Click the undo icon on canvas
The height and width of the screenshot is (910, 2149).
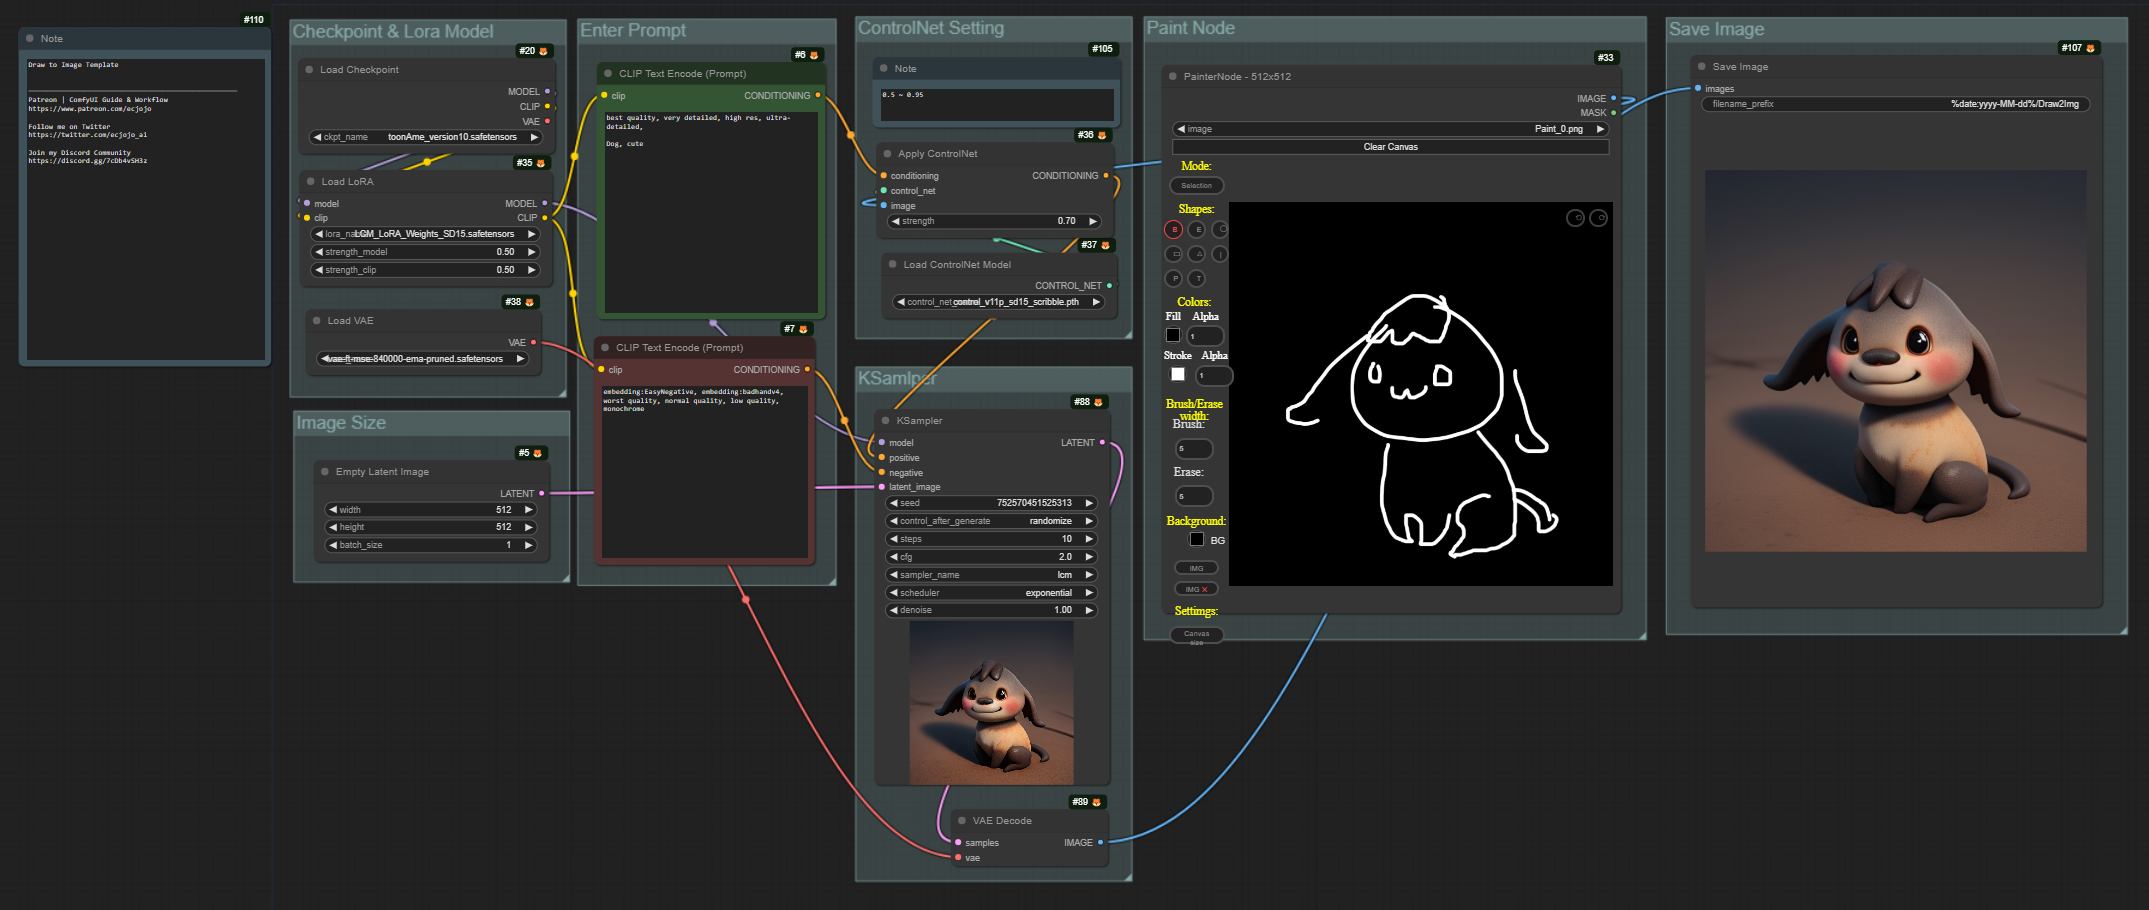[1575, 218]
